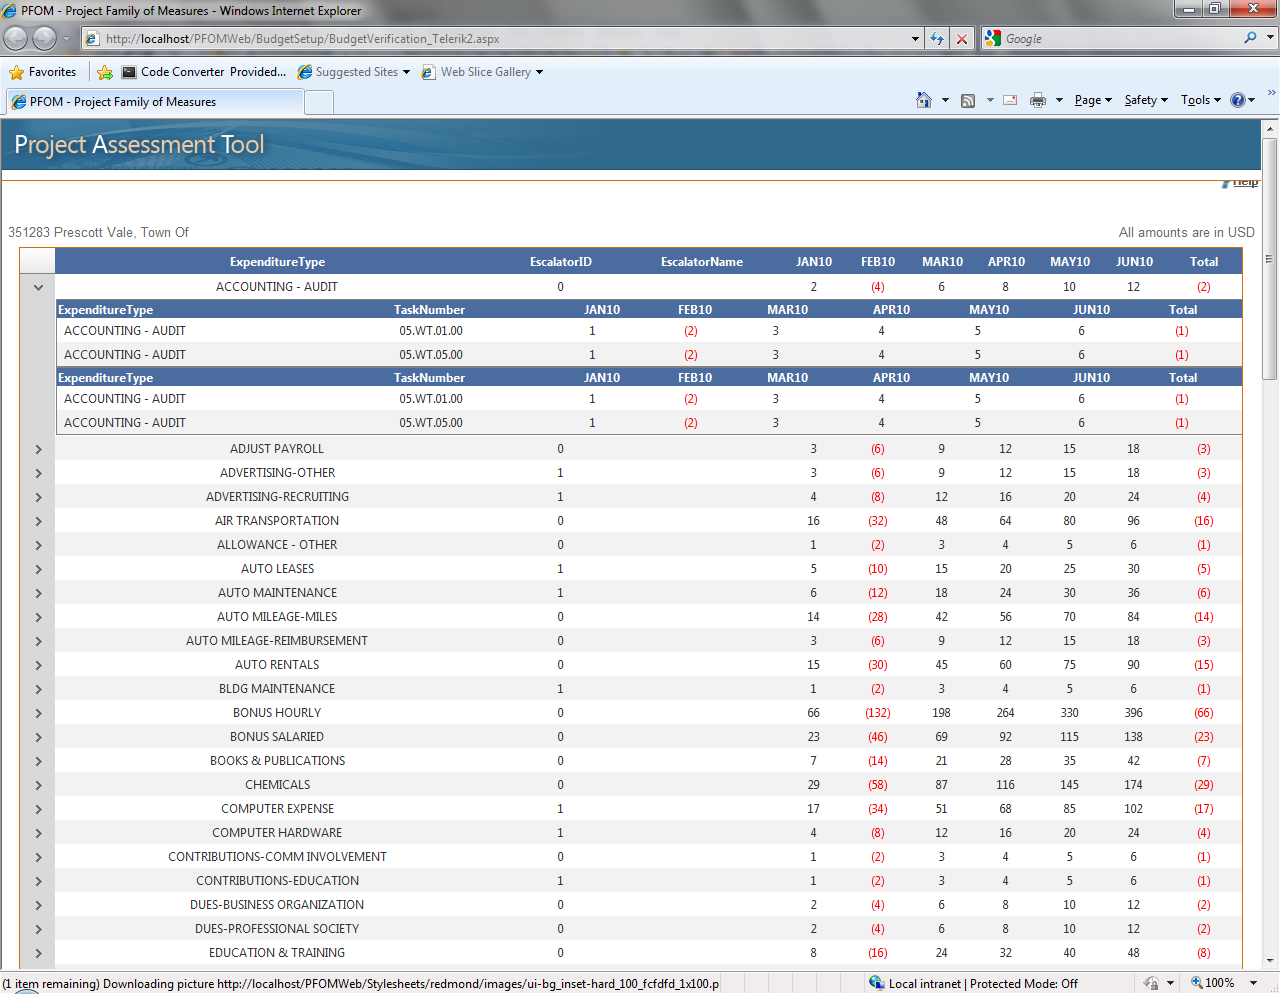
Task: Expand the AIR TRANSPORTATION row
Action: click(38, 521)
